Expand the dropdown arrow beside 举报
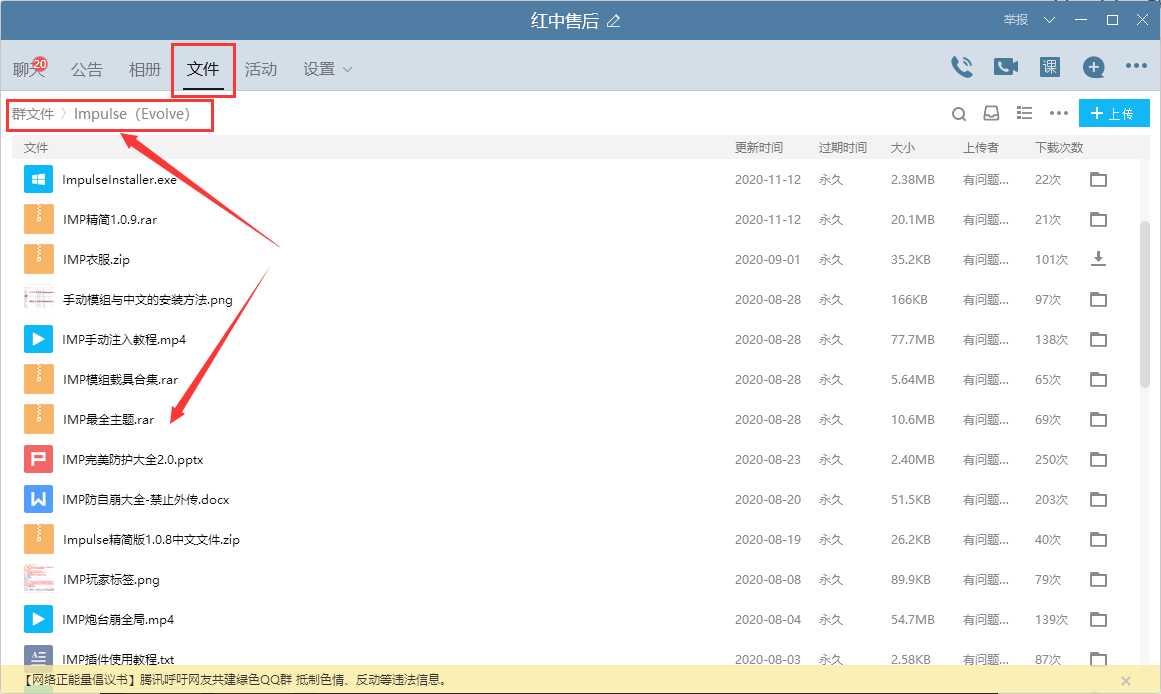 [1049, 20]
